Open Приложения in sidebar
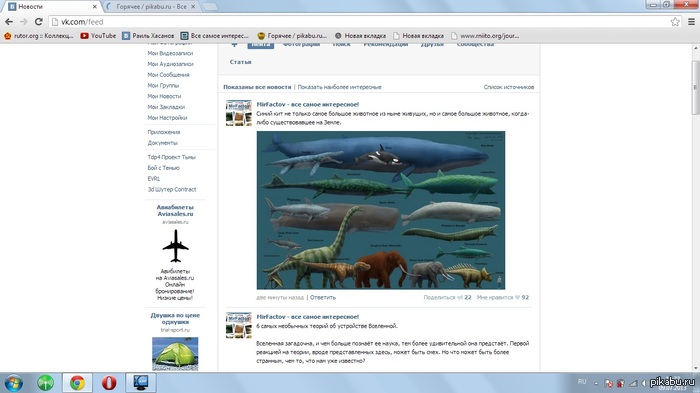The height and width of the screenshot is (393, 700). click(164, 132)
